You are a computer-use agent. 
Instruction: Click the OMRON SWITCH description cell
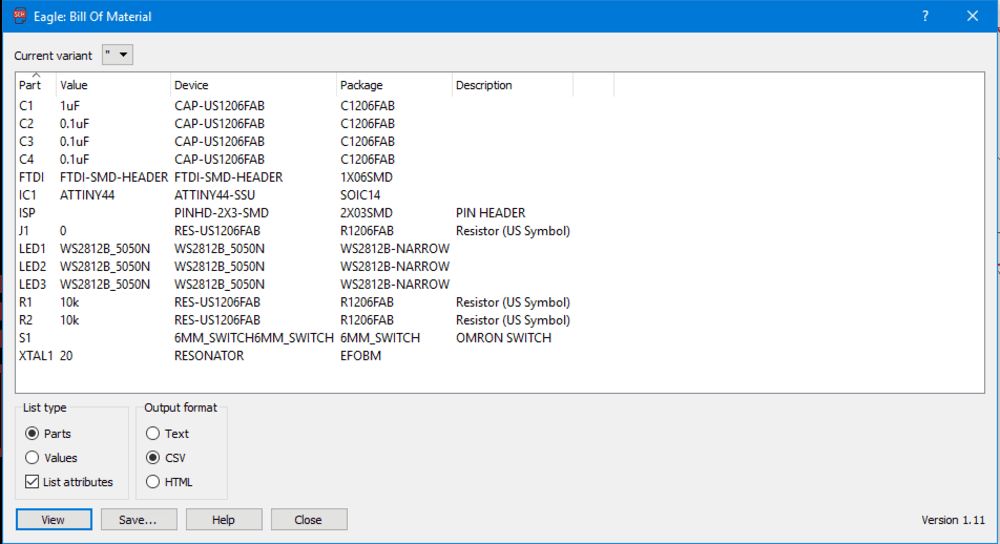click(503, 338)
